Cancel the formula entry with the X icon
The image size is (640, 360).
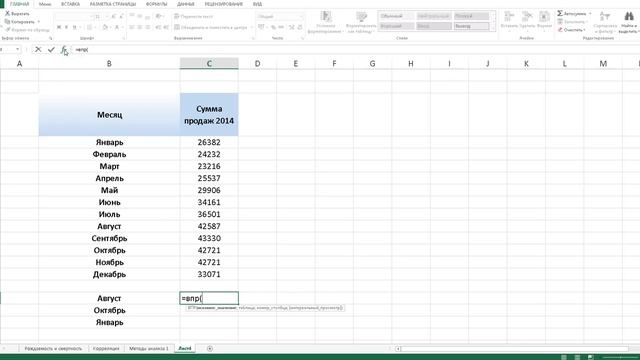pos(38,49)
